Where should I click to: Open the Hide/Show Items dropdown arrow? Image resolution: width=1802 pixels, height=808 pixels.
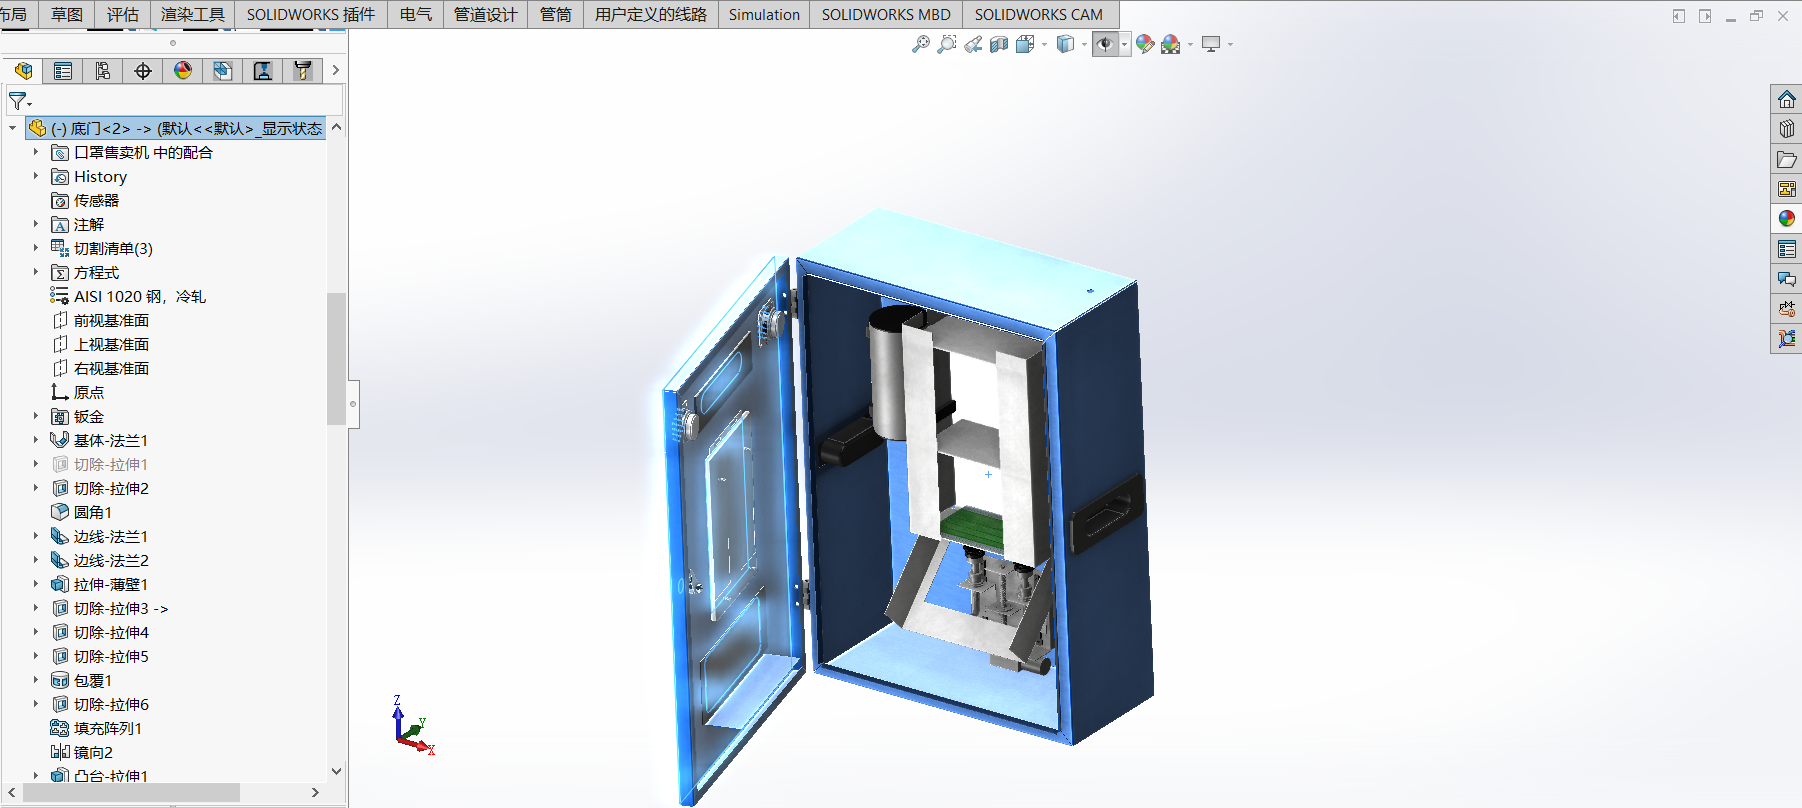click(1125, 44)
